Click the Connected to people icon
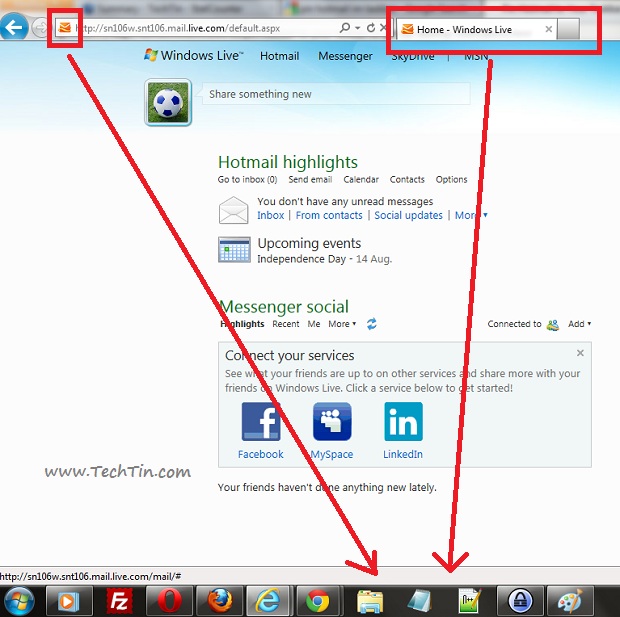 552,325
